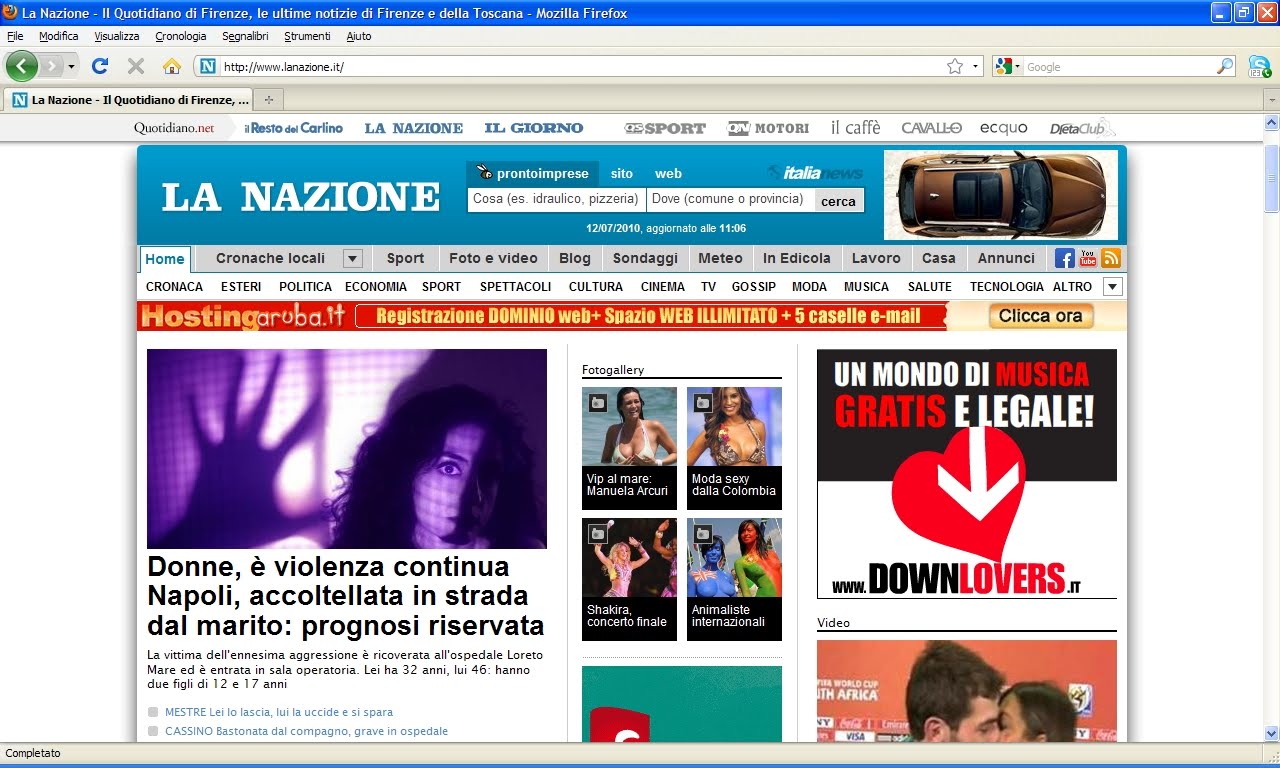The image size is (1280, 768).
Task: Open the Sondaggi tab
Action: click(645, 258)
